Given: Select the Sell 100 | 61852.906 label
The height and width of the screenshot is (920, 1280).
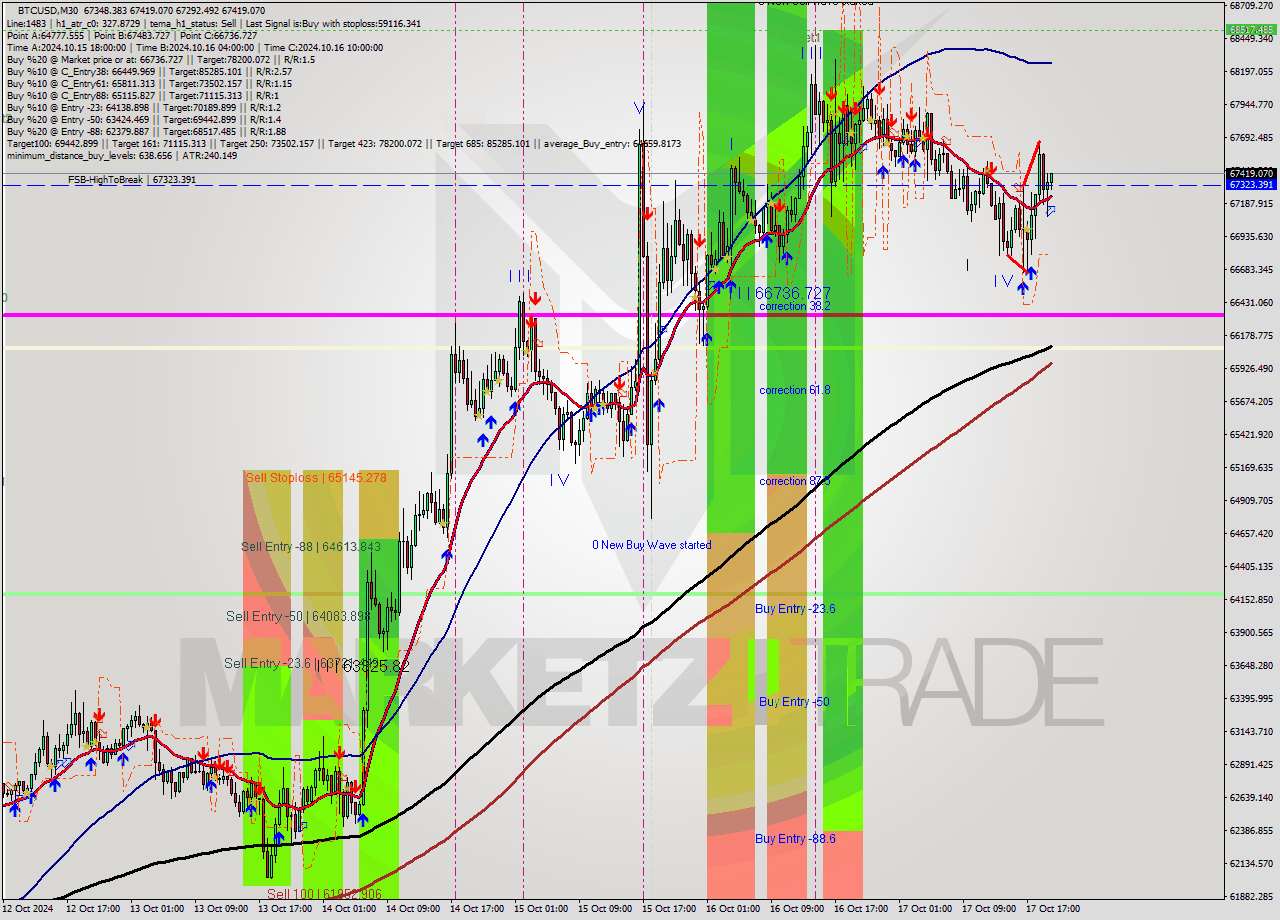Looking at the screenshot, I should tap(325, 894).
